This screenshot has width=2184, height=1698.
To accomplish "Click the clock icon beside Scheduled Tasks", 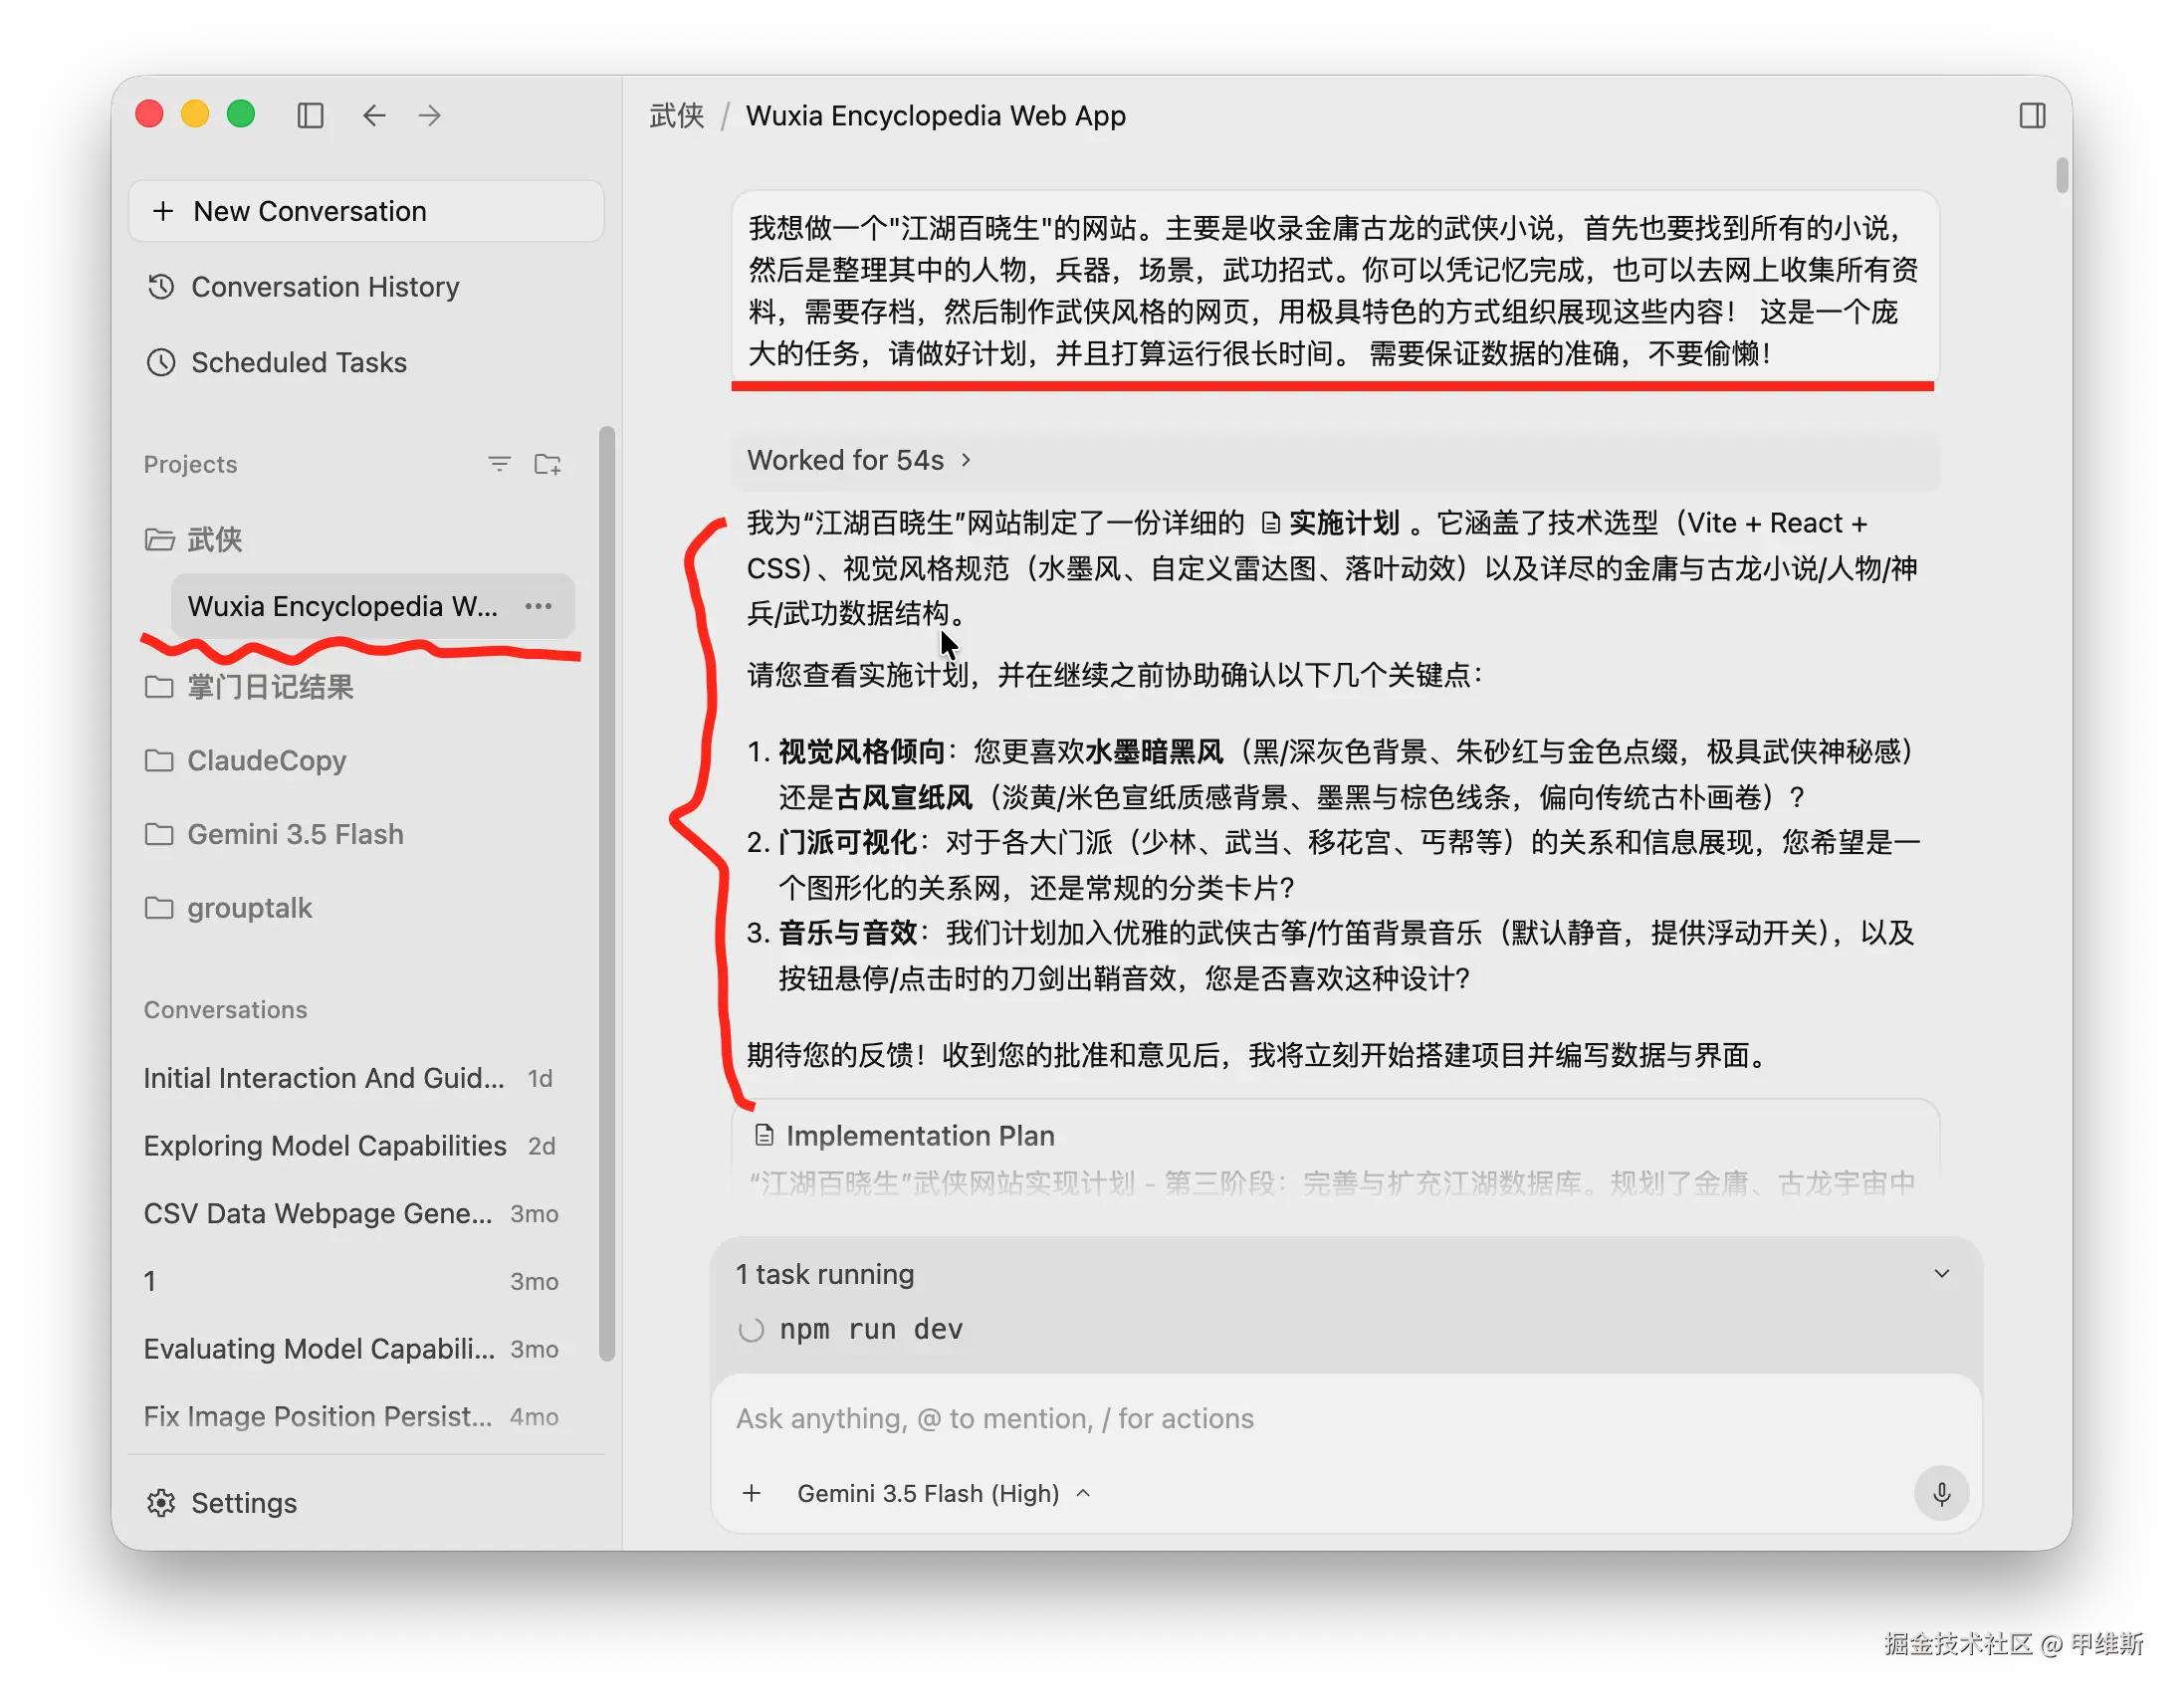I will point(161,362).
